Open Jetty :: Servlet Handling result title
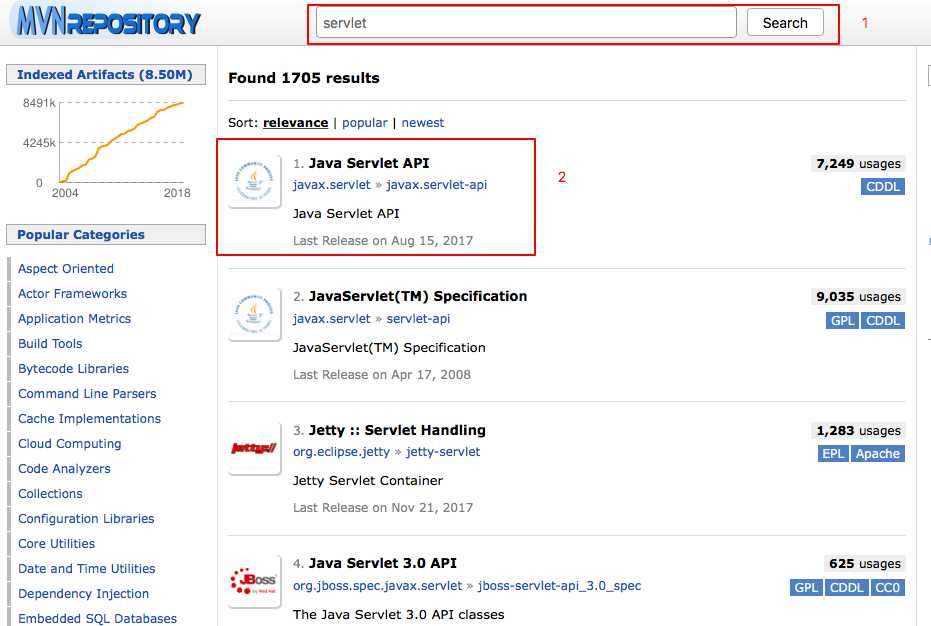The height and width of the screenshot is (626, 931). tap(397, 429)
